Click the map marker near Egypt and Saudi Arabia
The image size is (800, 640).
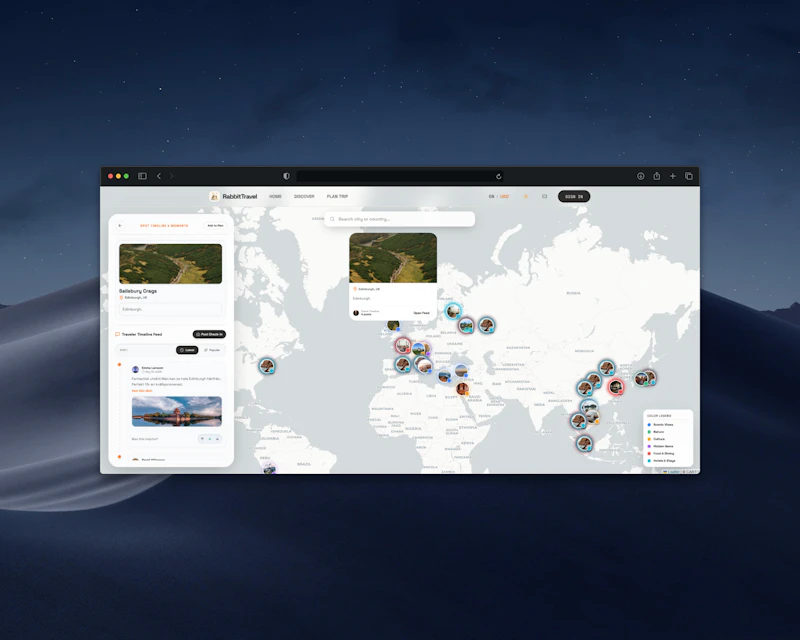(x=462, y=389)
